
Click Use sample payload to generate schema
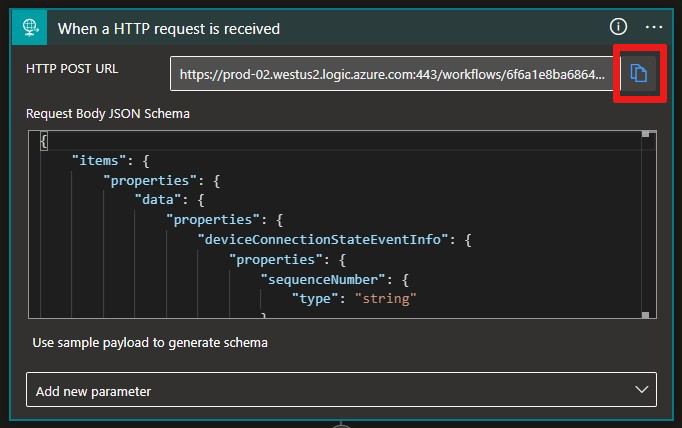pos(150,343)
